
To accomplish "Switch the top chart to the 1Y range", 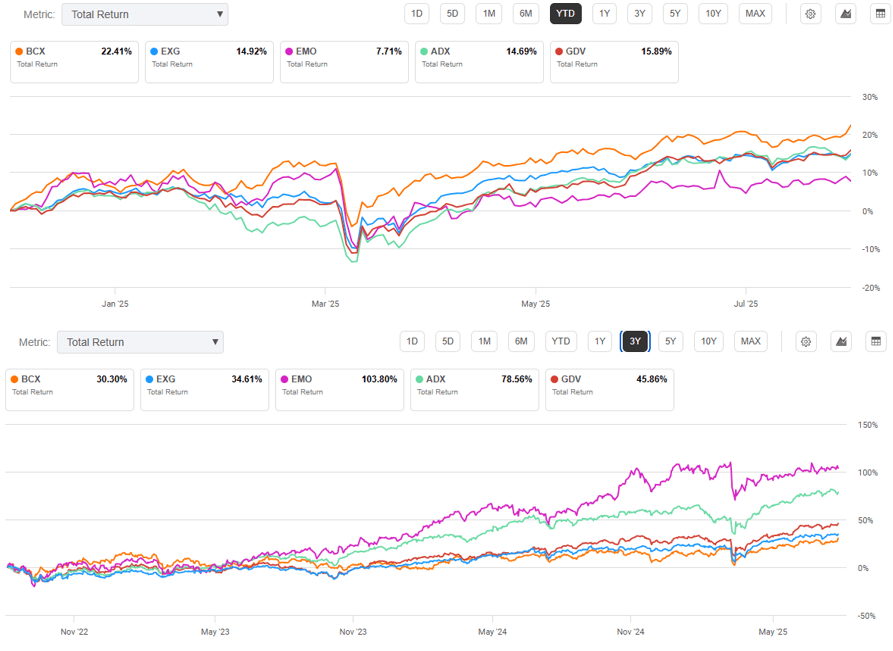I will pyautogui.click(x=604, y=13).
